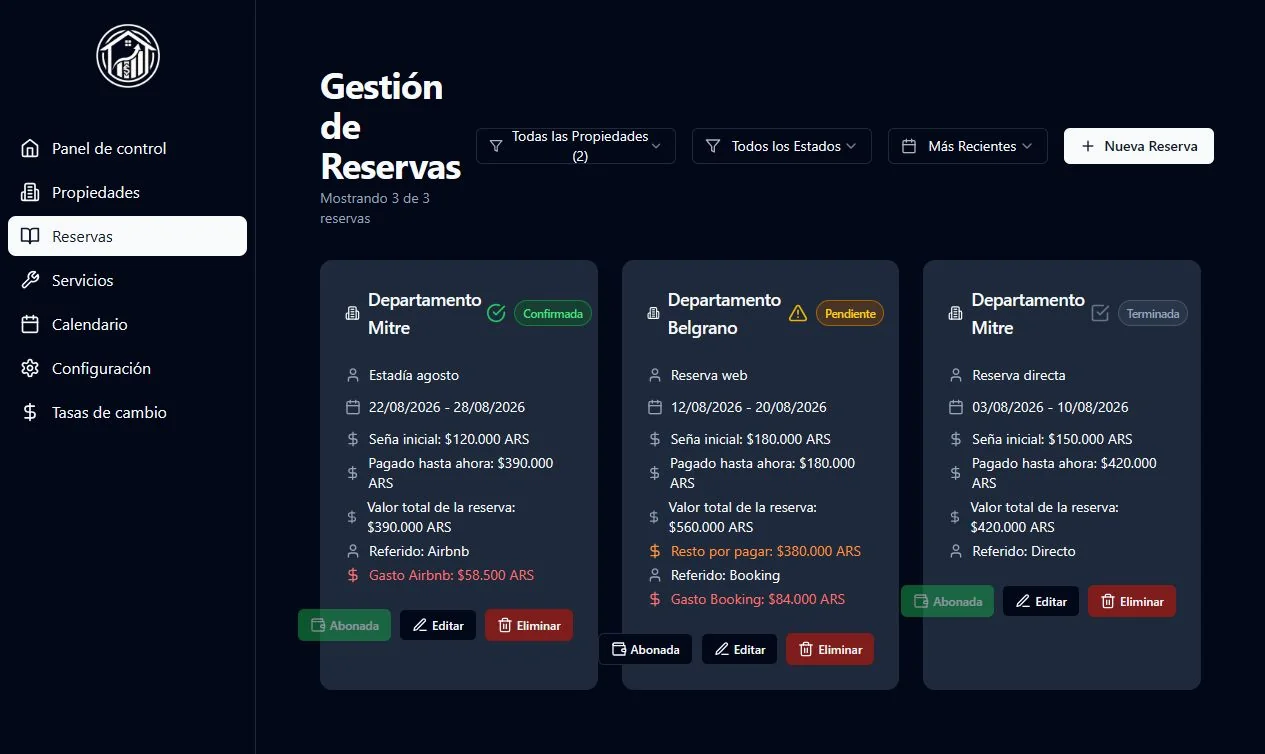Click "Gasto Booking: $84.000 ARS" text
The image size is (1265, 754).
pos(758,599)
